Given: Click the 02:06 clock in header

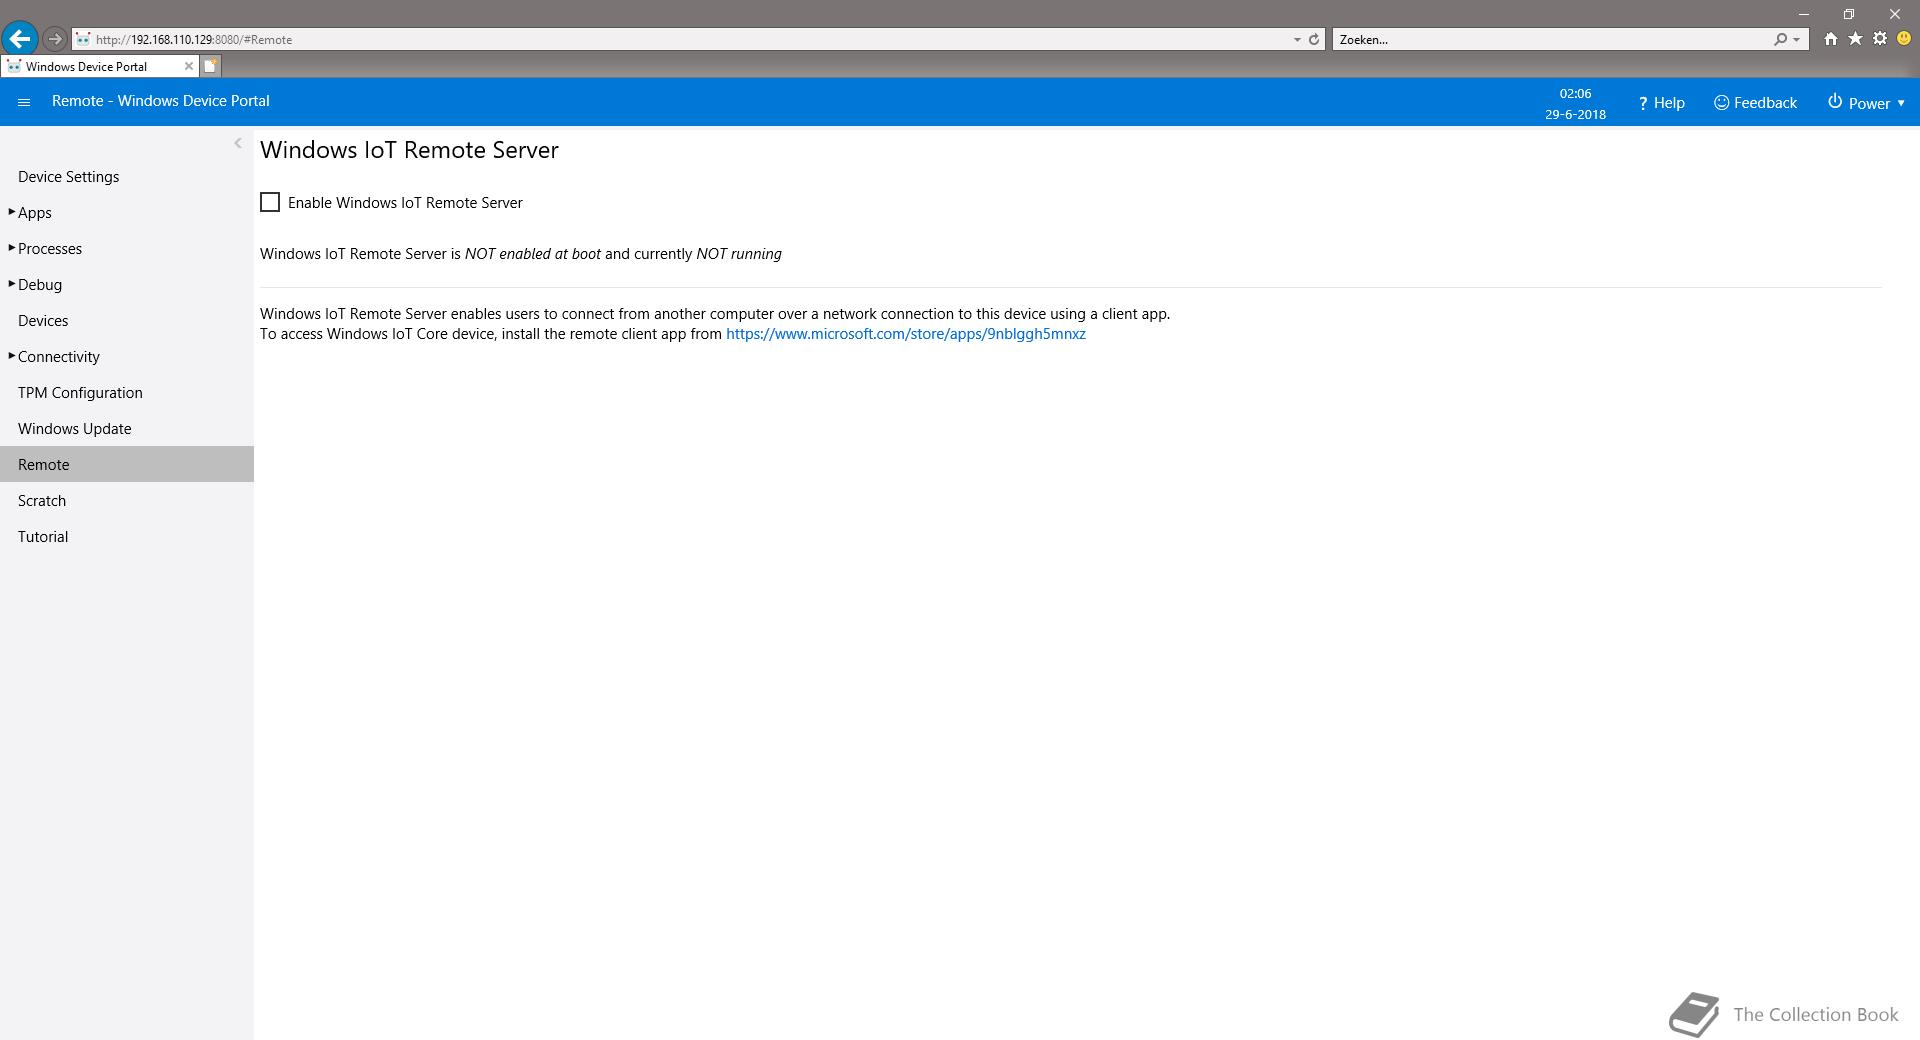Looking at the screenshot, I should click(1575, 93).
